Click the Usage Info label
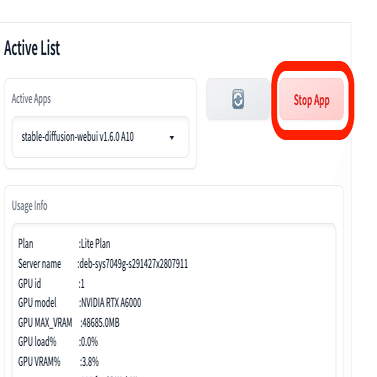The width and height of the screenshot is (377, 377). pyautogui.click(x=29, y=206)
